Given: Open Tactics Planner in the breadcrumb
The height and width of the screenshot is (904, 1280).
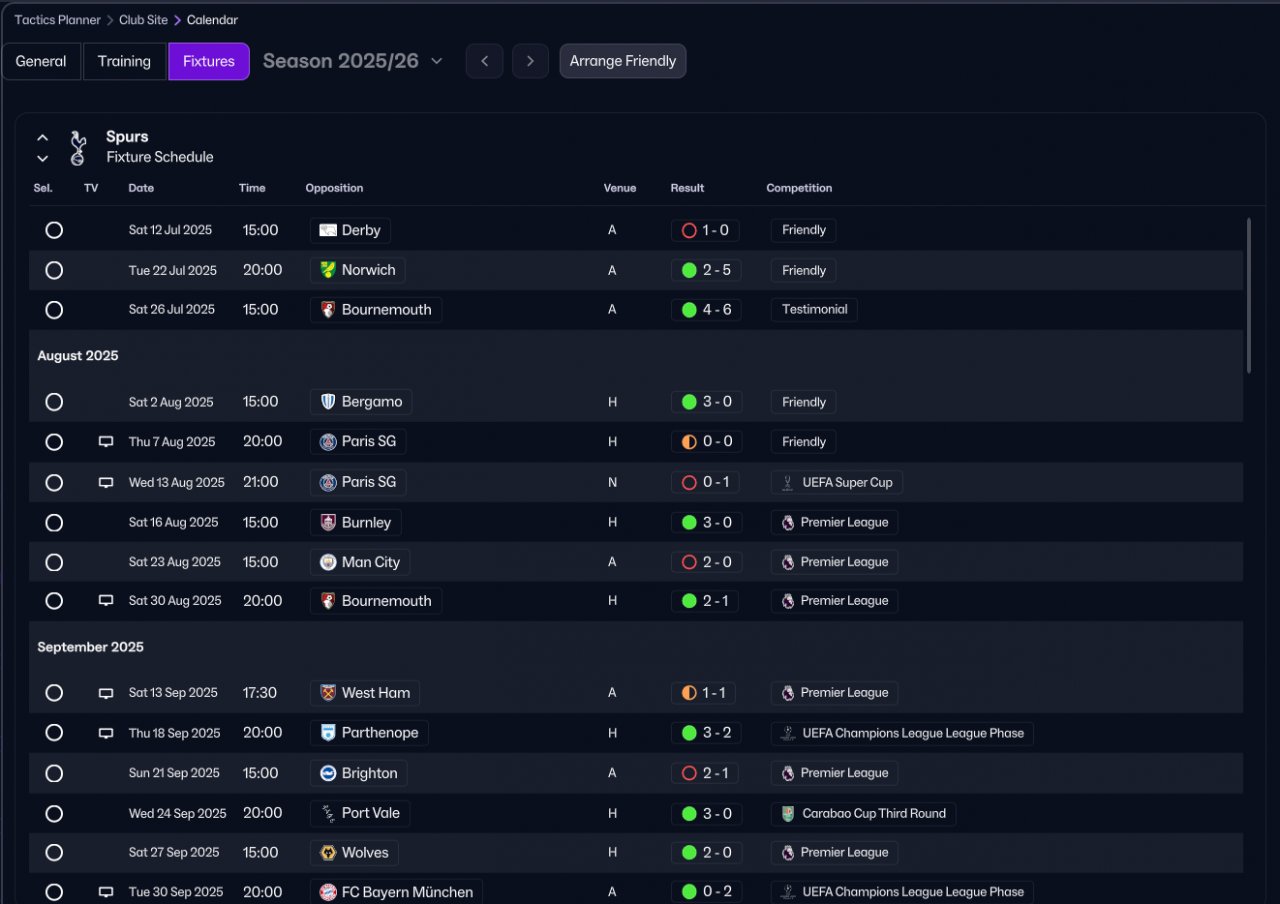Looking at the screenshot, I should [x=58, y=20].
